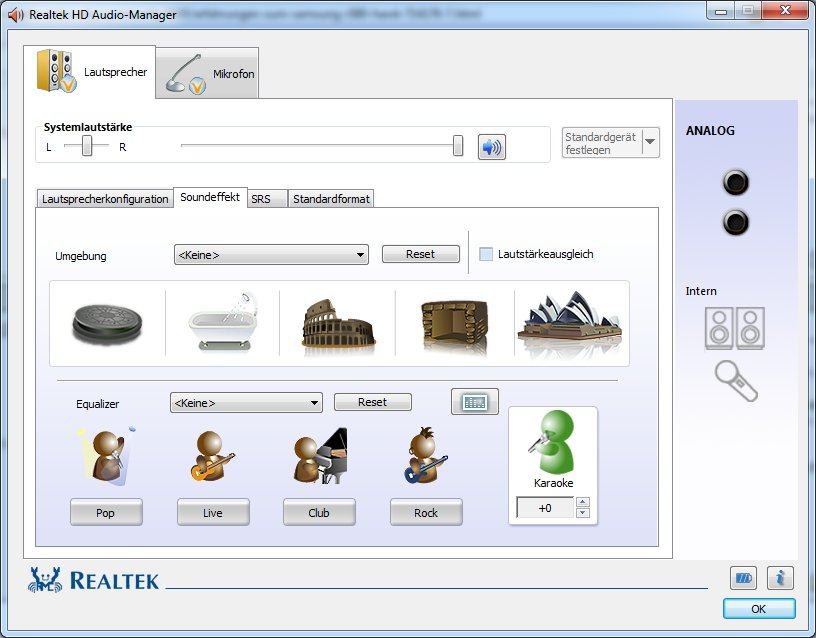Expand the Standardgerät festlegen dropdown arrow
The width and height of the screenshot is (816, 638).
650,142
